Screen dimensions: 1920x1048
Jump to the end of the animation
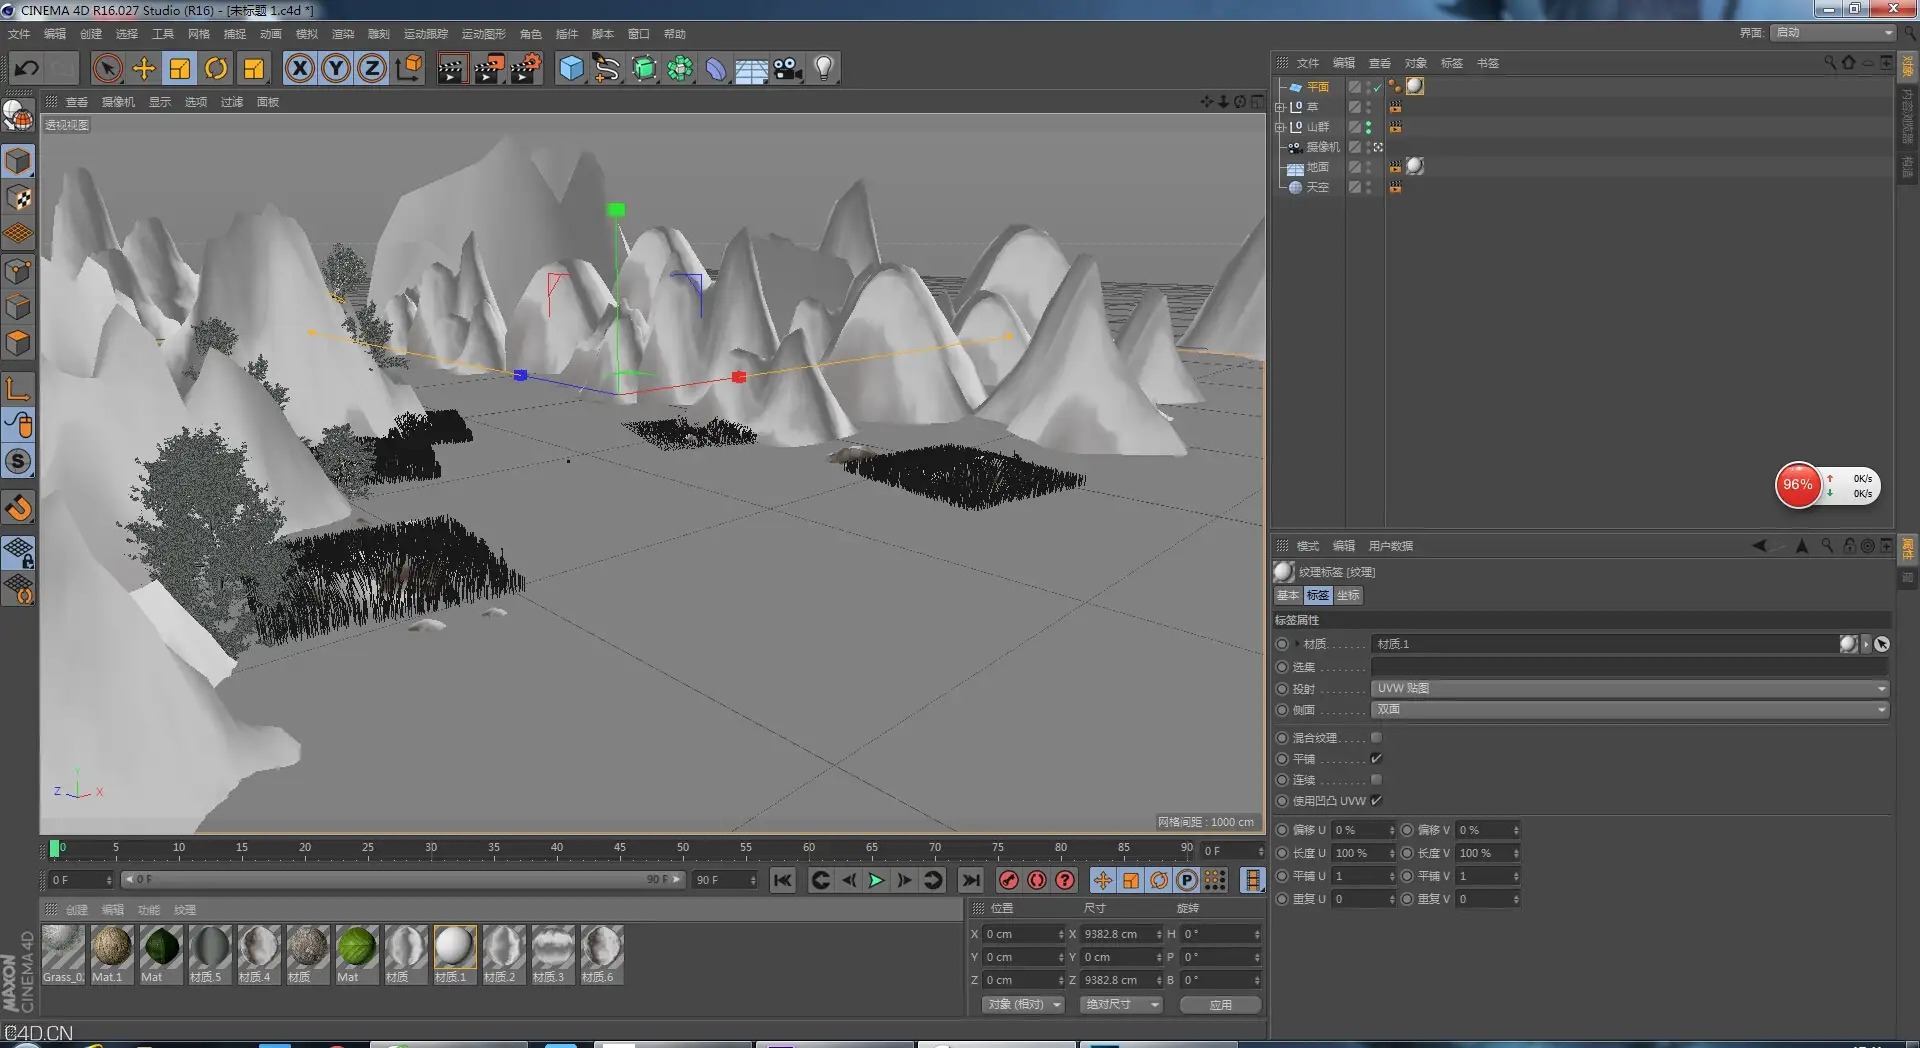970,880
